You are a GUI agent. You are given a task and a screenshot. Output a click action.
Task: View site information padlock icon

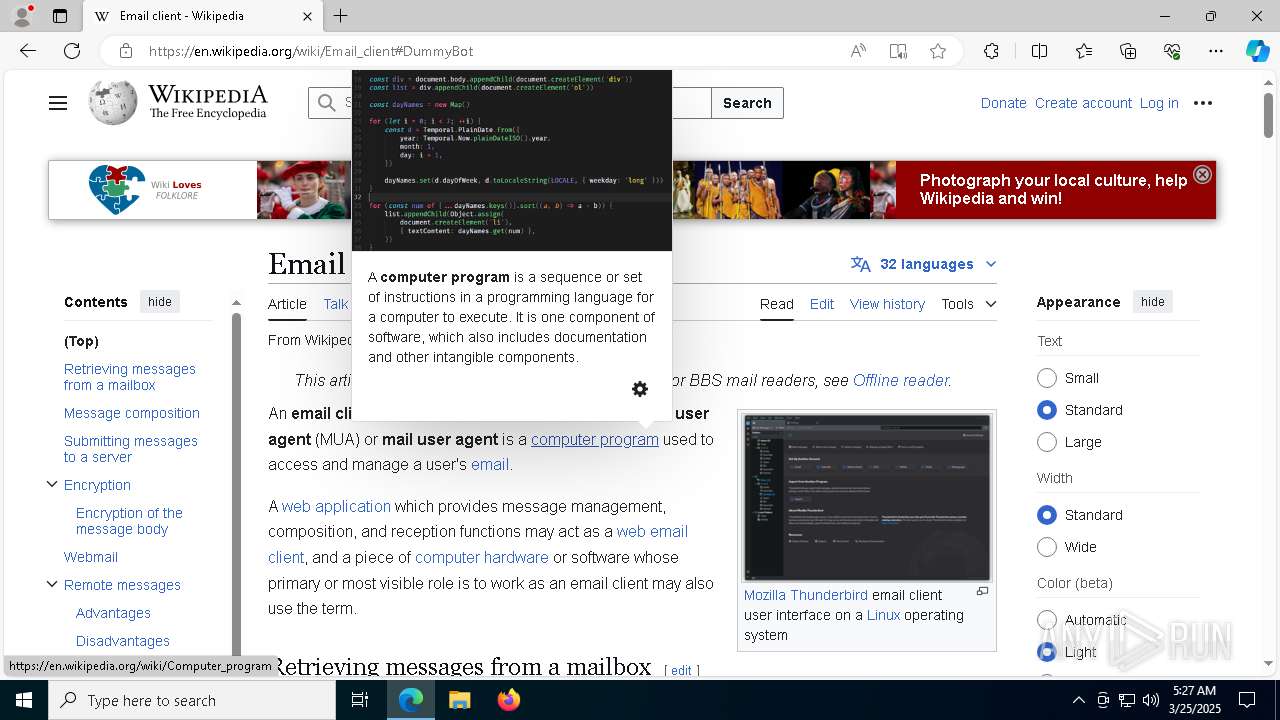tap(125, 51)
